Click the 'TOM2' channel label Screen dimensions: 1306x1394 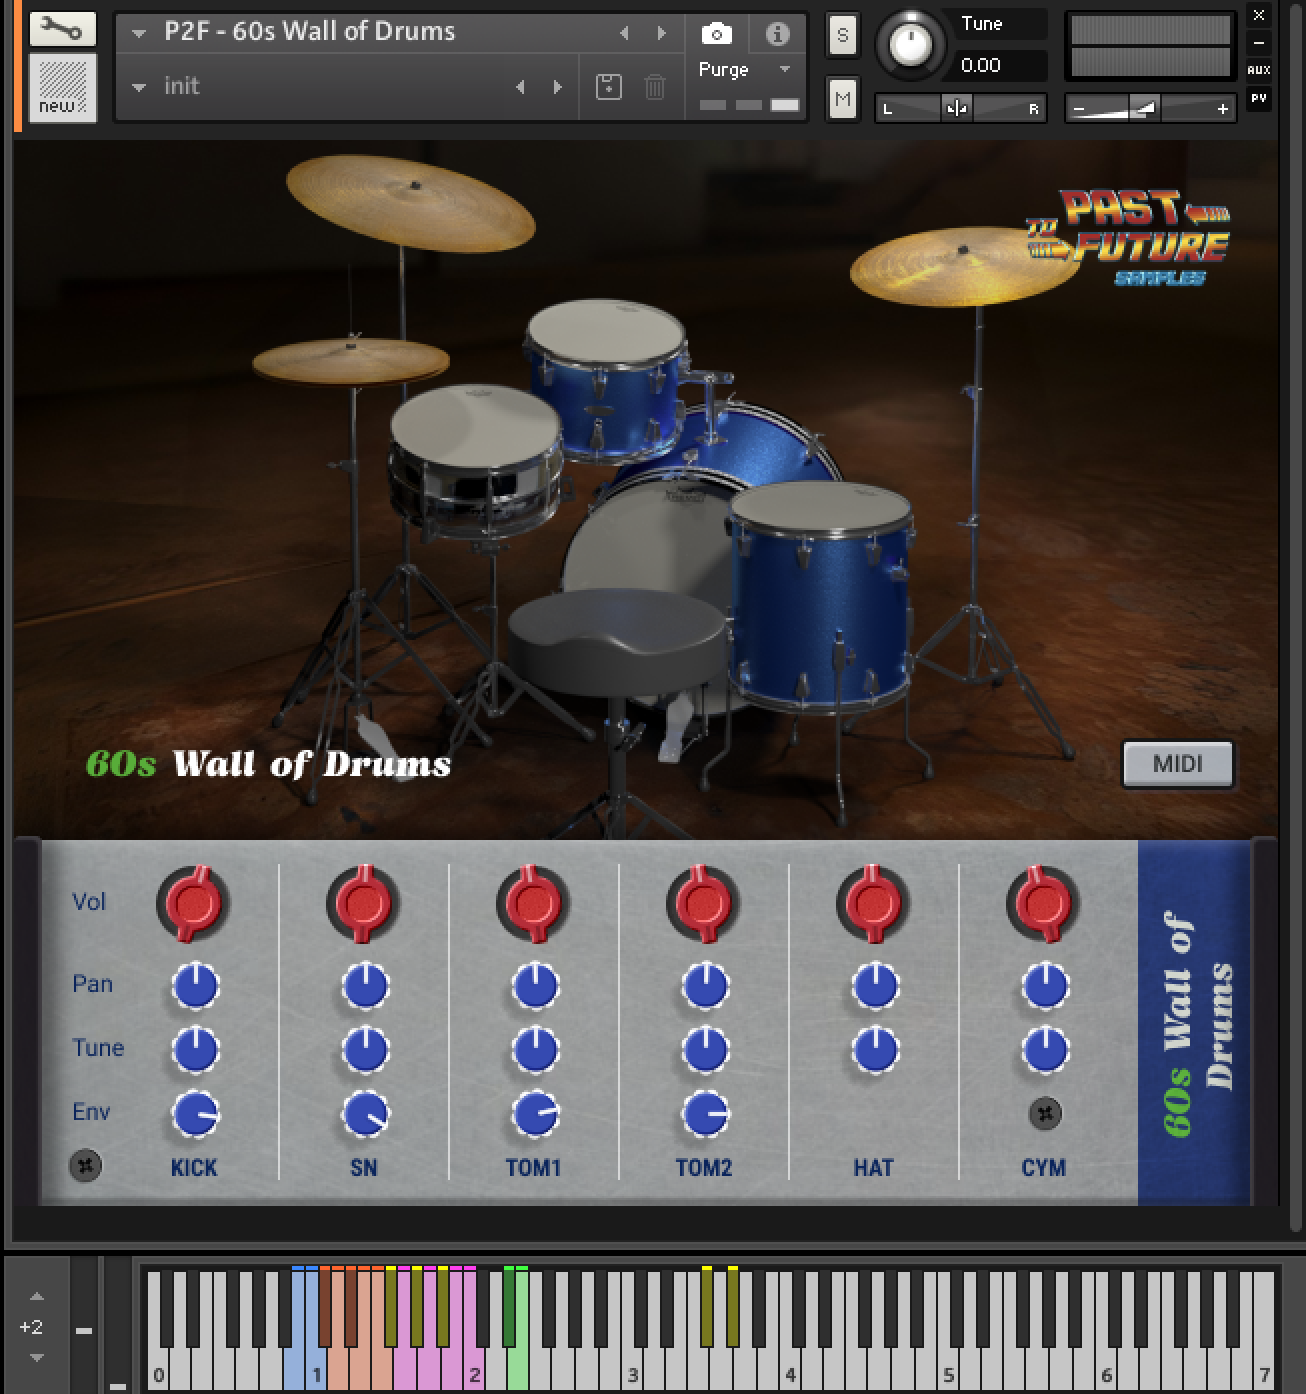(x=704, y=1168)
